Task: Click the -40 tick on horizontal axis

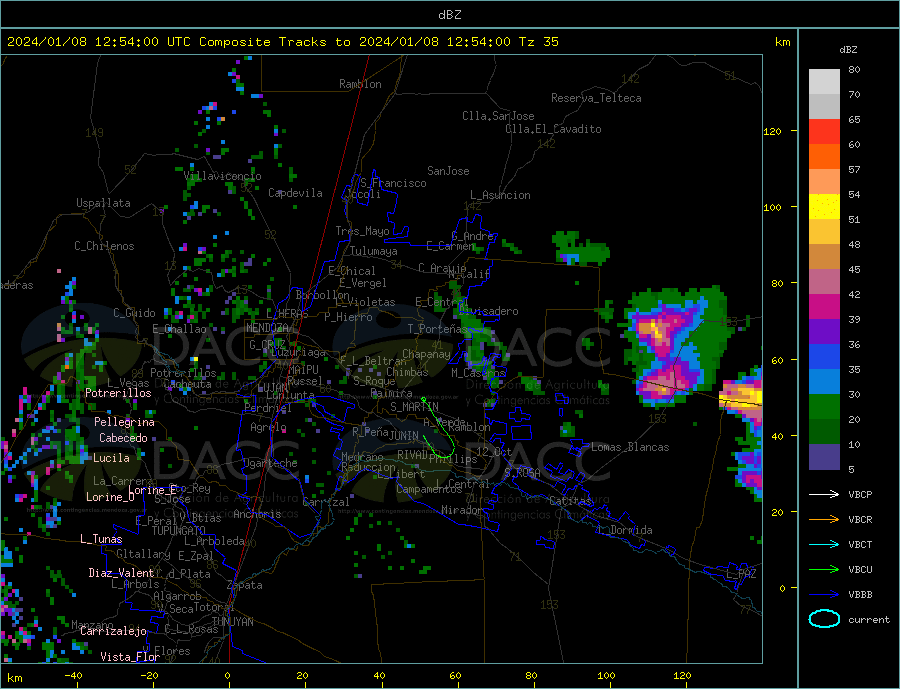Action: click(x=73, y=676)
